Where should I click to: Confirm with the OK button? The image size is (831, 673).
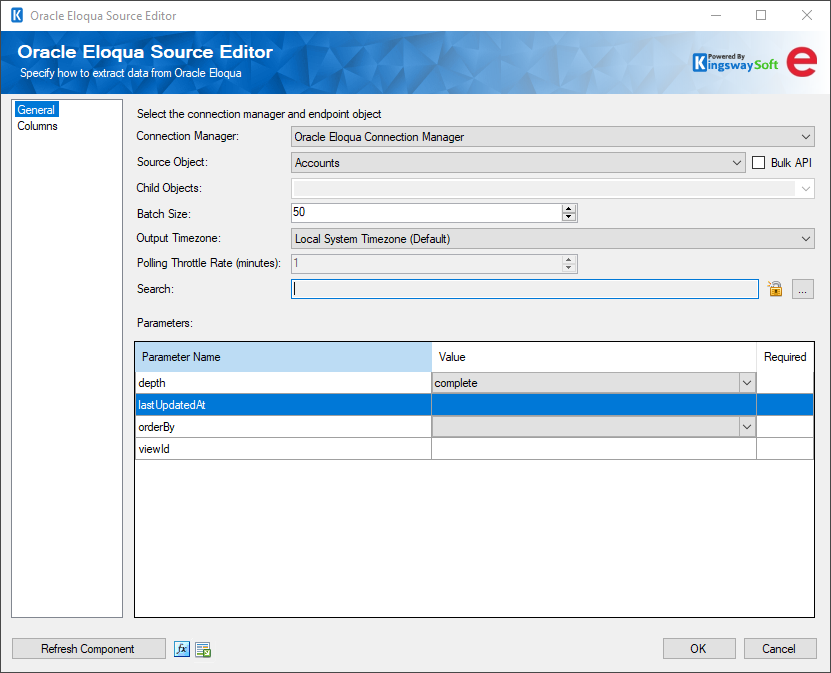[x=699, y=649]
